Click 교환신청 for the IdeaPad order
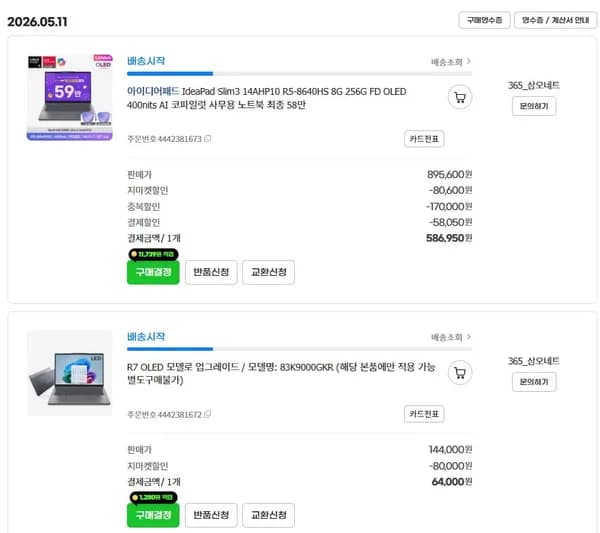Viewport: 600px width, 533px height. tap(269, 272)
